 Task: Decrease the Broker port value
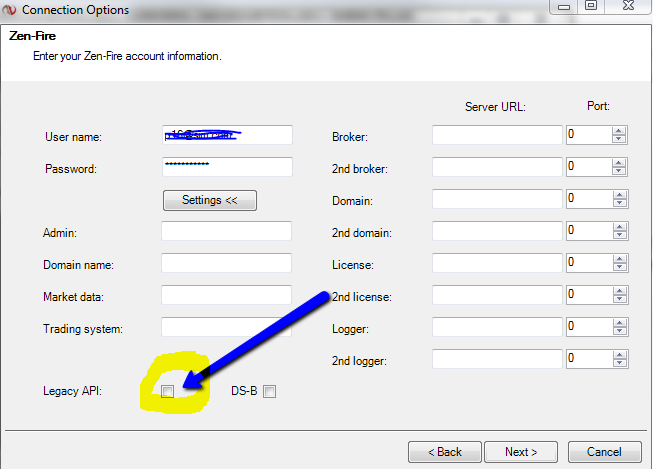619,139
